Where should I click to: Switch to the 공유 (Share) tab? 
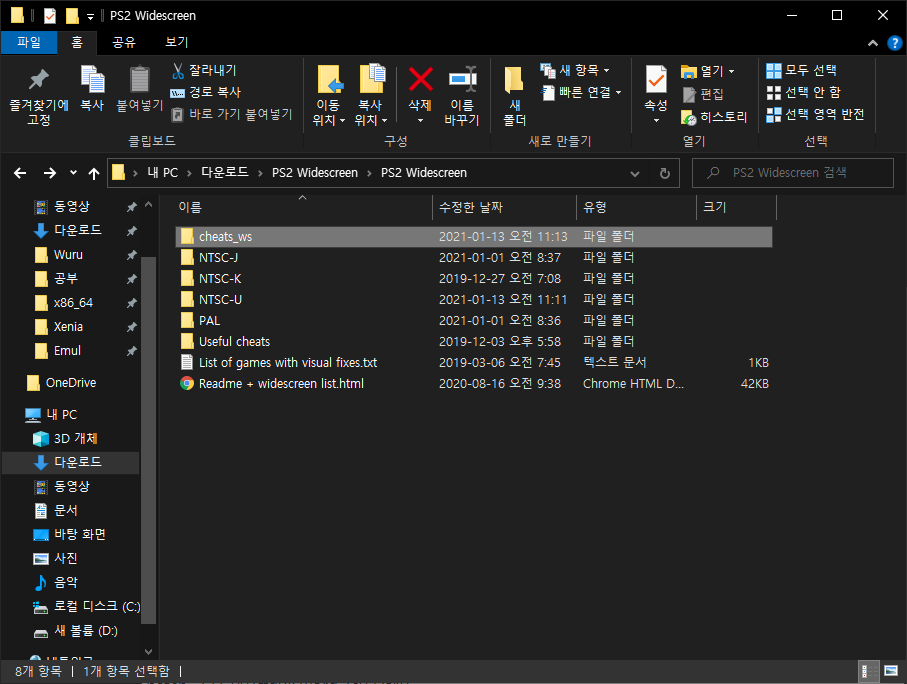124,42
